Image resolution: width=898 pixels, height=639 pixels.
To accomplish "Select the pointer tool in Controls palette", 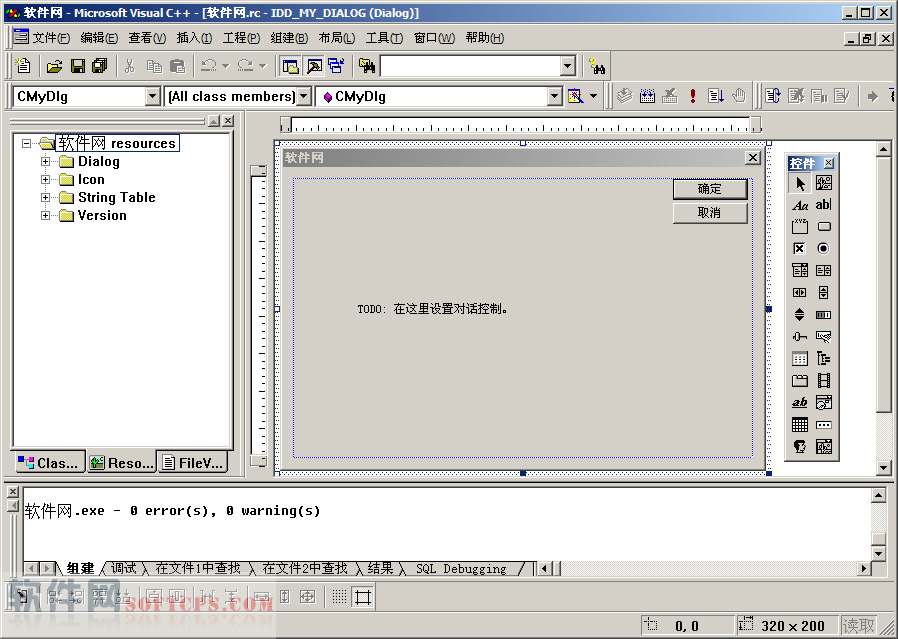I will 800,183.
